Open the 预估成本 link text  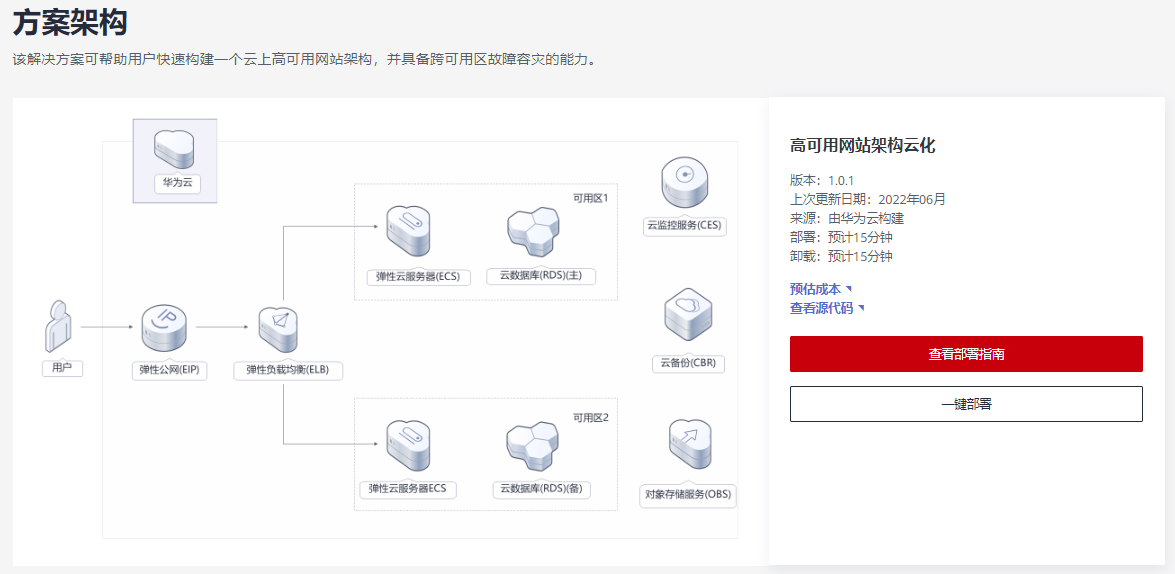tap(815, 289)
